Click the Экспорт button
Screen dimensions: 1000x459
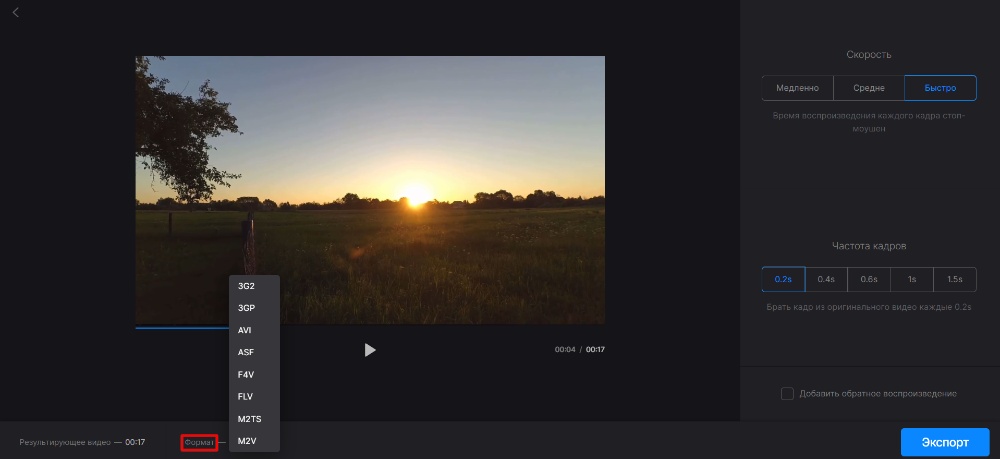pyautogui.click(x=945, y=442)
